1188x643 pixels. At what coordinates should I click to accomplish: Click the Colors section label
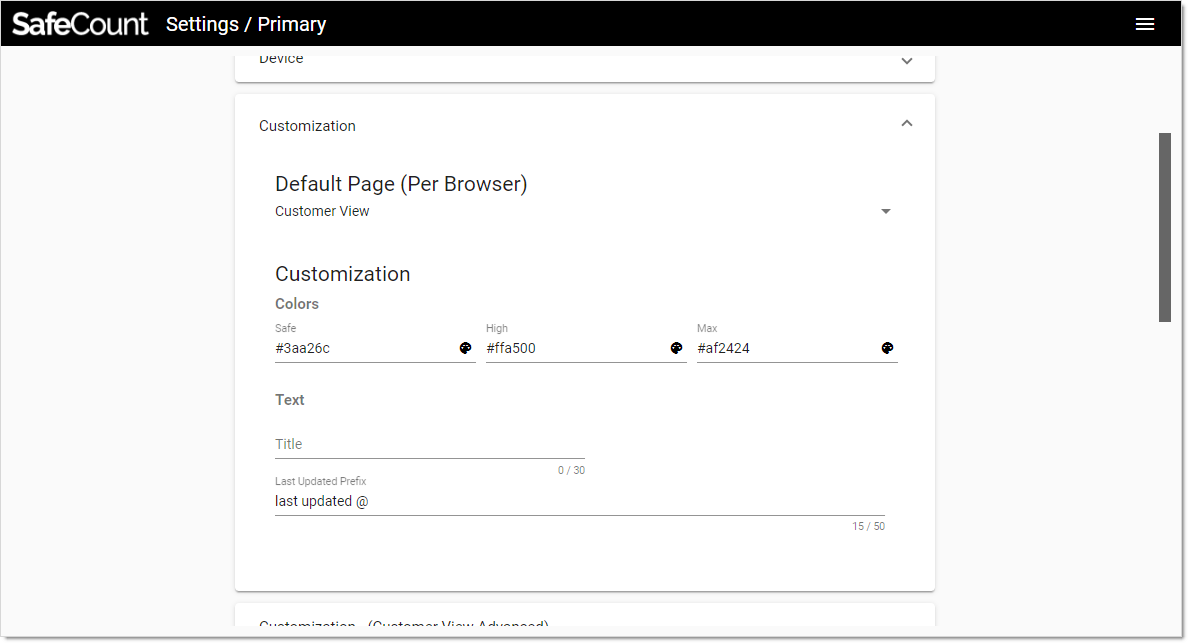coord(296,304)
